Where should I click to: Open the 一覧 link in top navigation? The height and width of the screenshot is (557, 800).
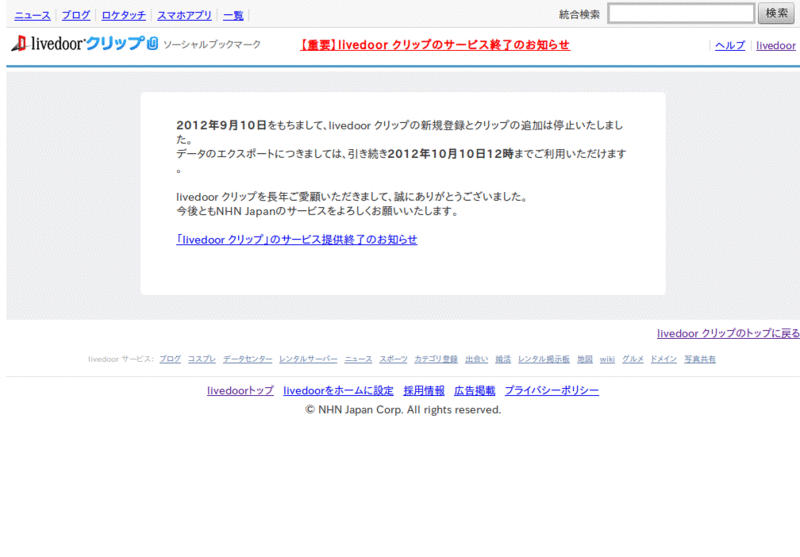(233, 15)
